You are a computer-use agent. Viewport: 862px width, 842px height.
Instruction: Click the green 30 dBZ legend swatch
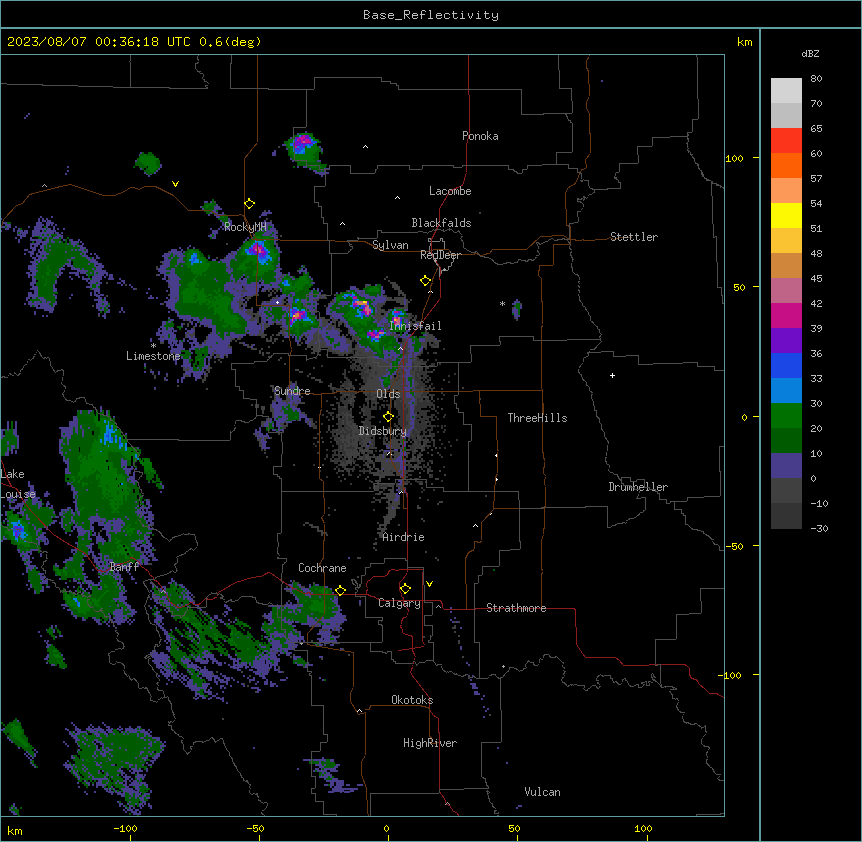pos(786,416)
